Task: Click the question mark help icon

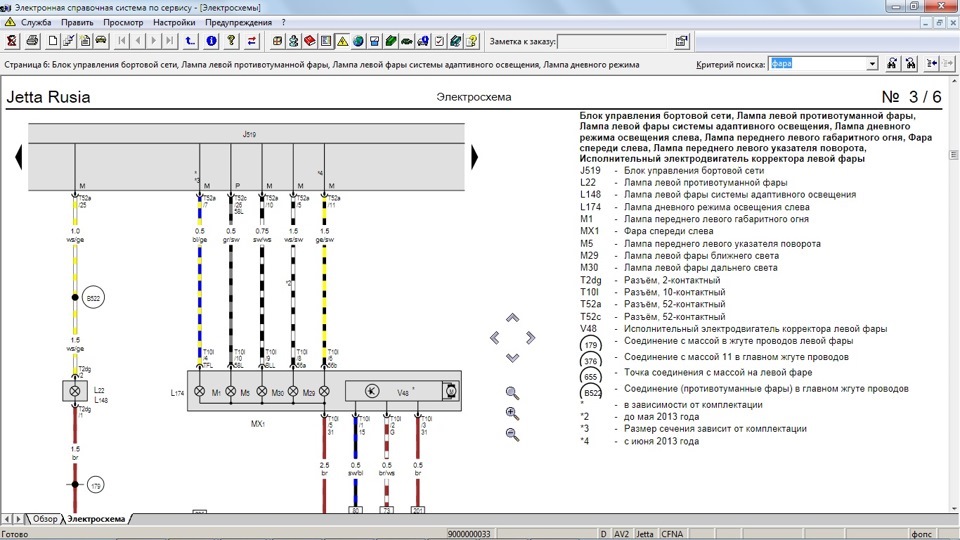Action: (231, 41)
